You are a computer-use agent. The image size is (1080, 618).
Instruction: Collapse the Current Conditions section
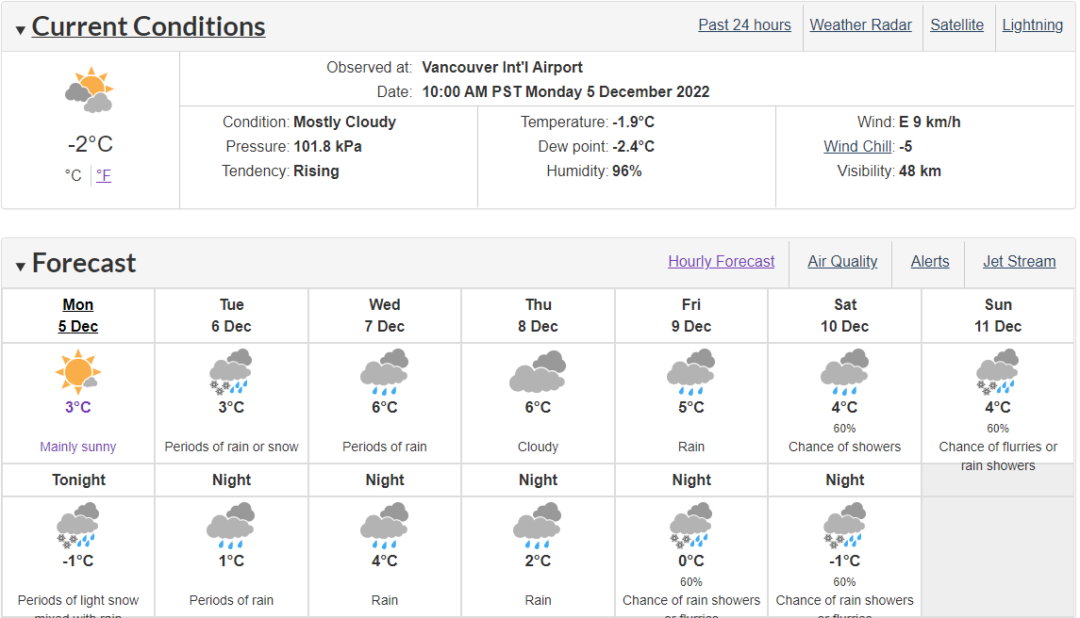pyautogui.click(x=21, y=30)
